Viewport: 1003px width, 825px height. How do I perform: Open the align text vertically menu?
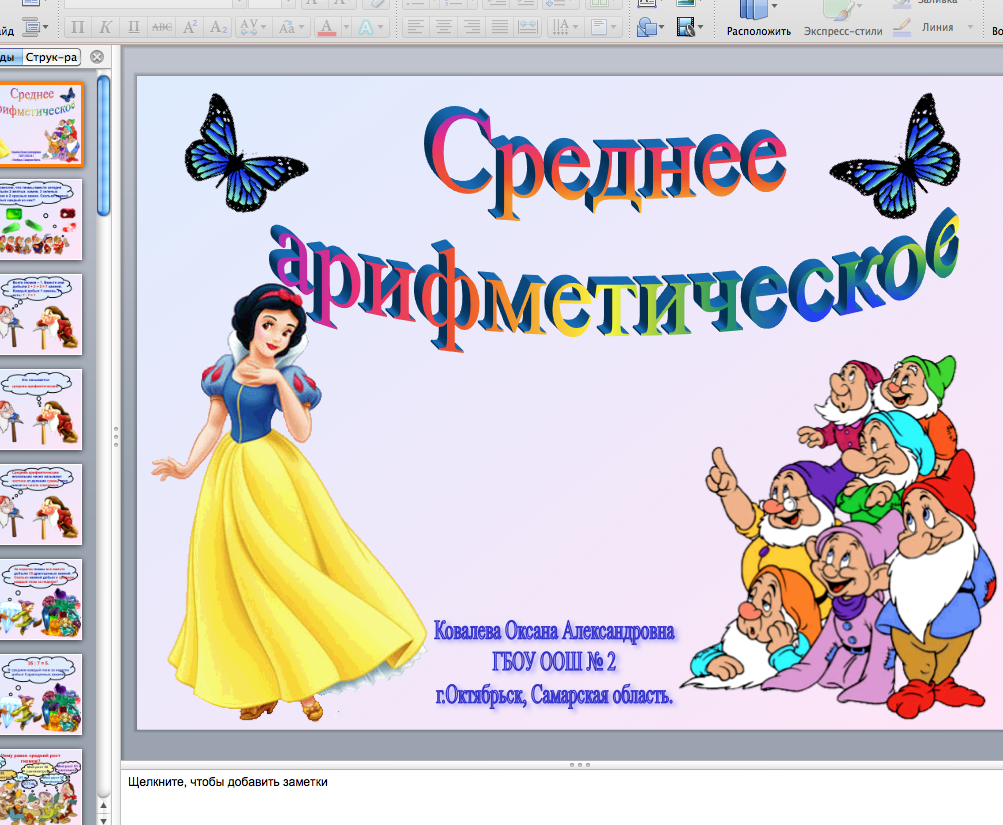tap(604, 28)
